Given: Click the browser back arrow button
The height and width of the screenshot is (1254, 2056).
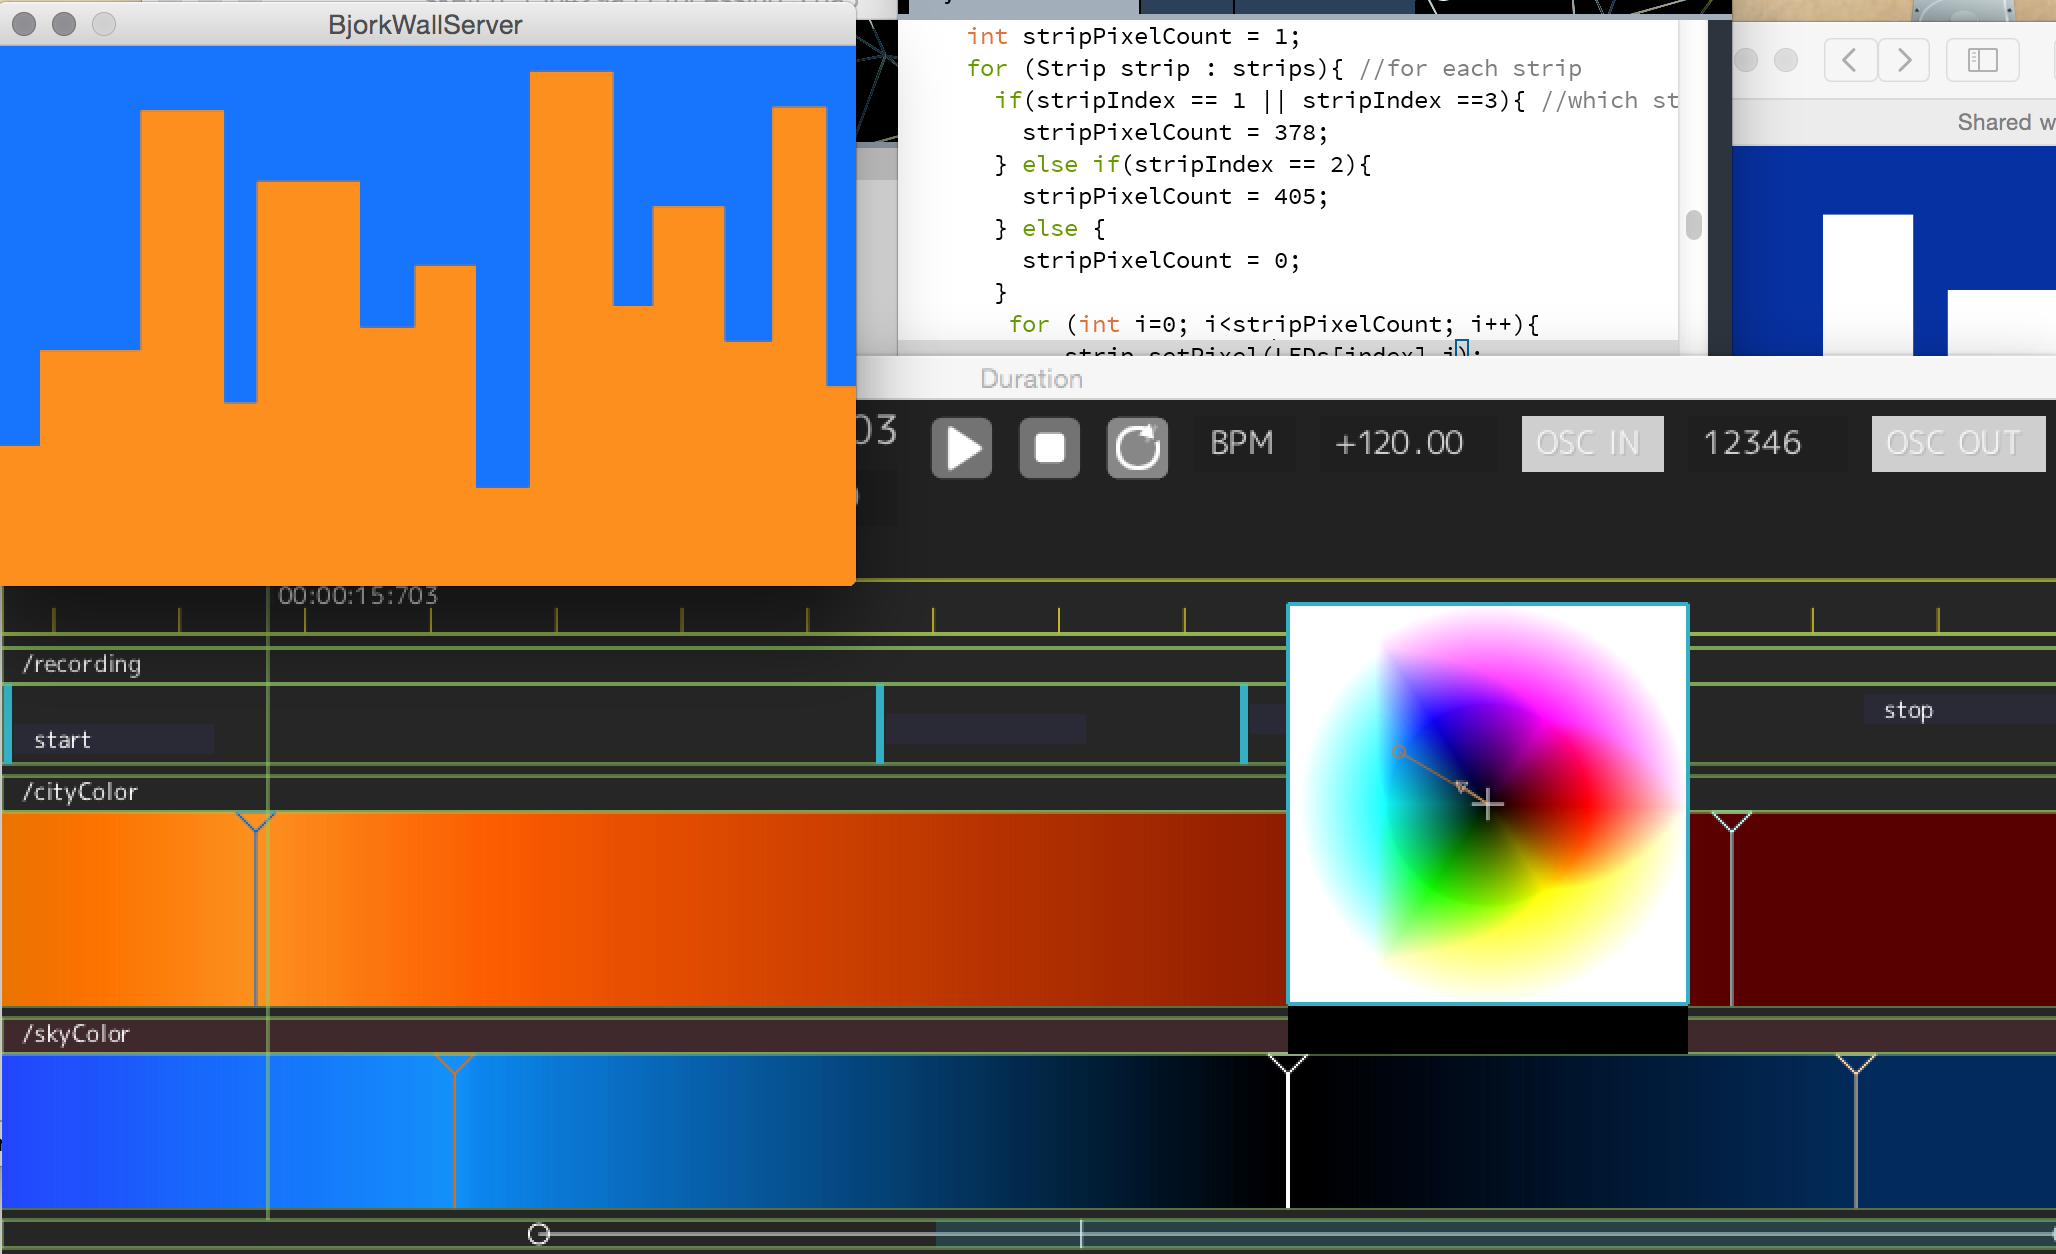Looking at the screenshot, I should tap(1850, 60).
